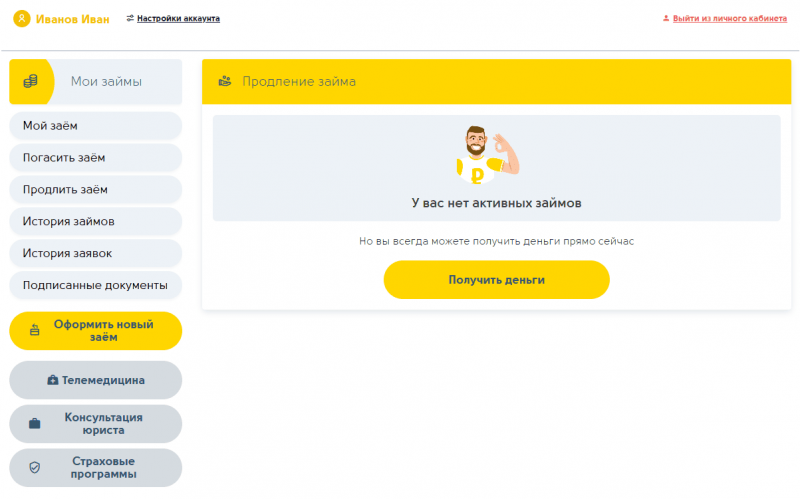Click the shield icon beside Страховые программы
The image size is (800, 499).
(x=35, y=467)
